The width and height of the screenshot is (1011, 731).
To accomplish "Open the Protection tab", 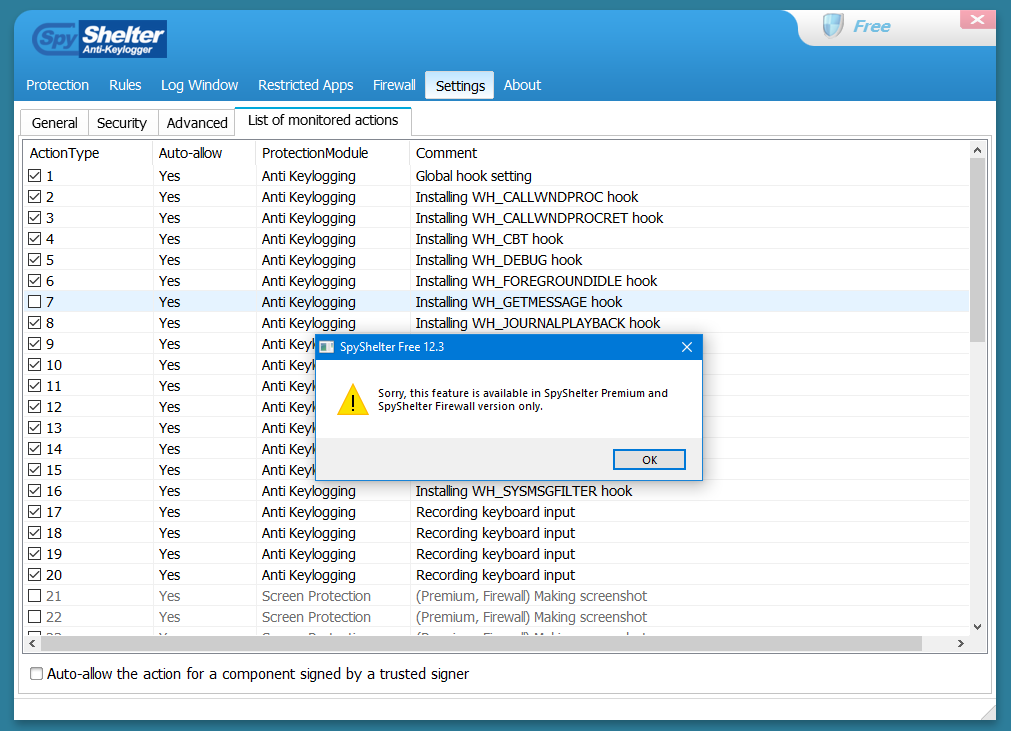I will [57, 85].
